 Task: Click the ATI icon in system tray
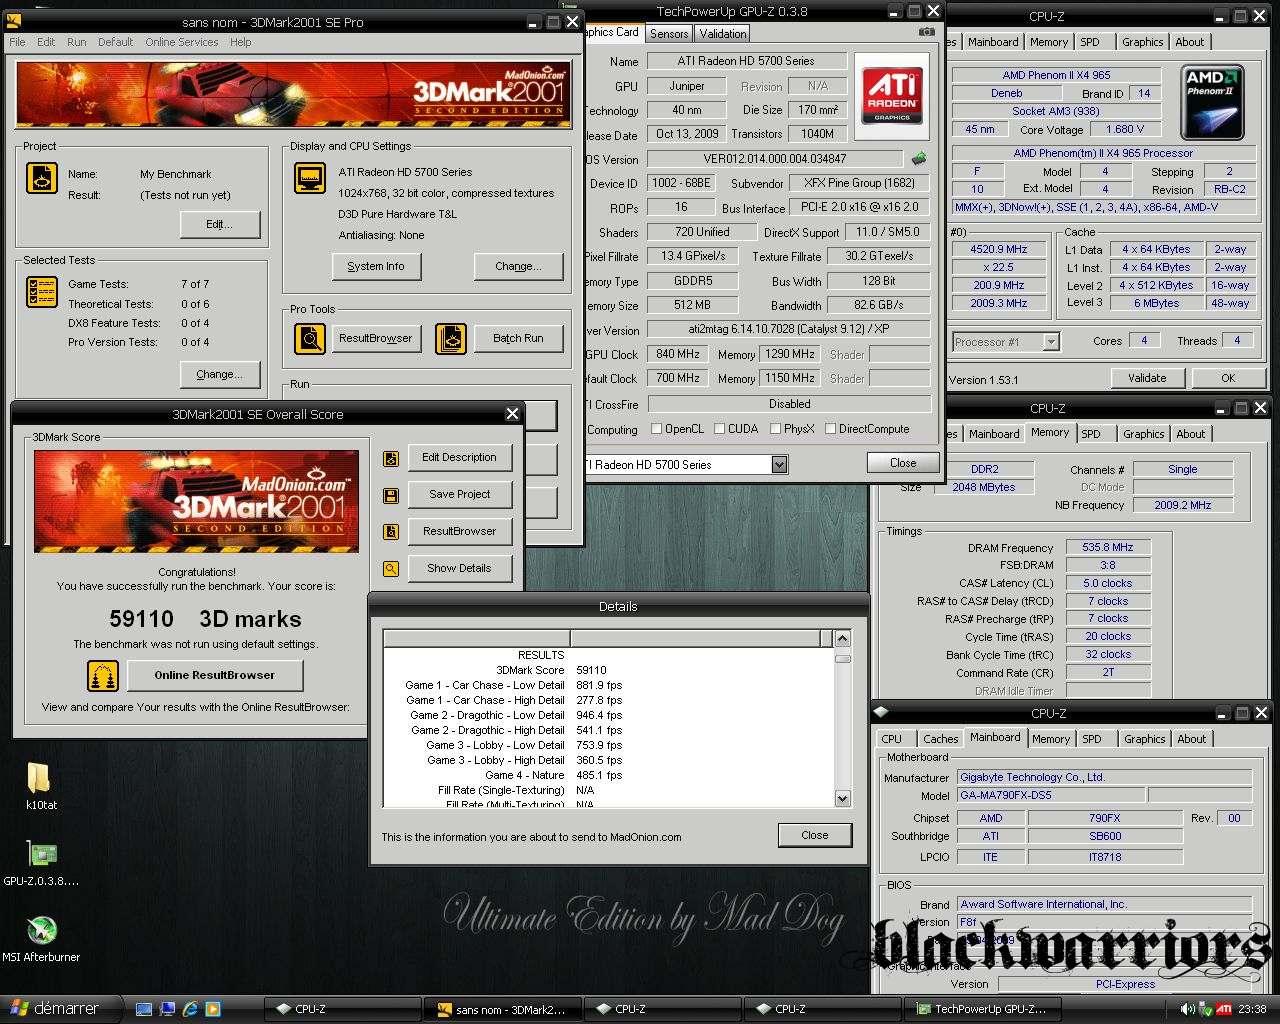(1223, 1009)
